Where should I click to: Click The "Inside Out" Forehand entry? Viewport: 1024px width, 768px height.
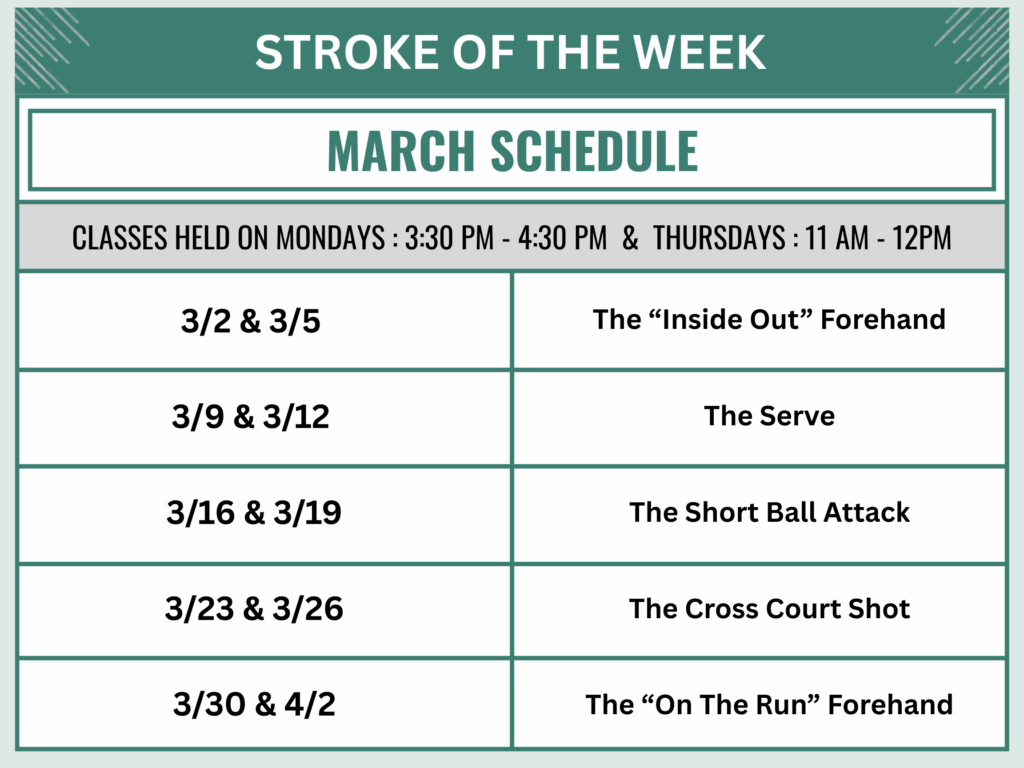768,320
